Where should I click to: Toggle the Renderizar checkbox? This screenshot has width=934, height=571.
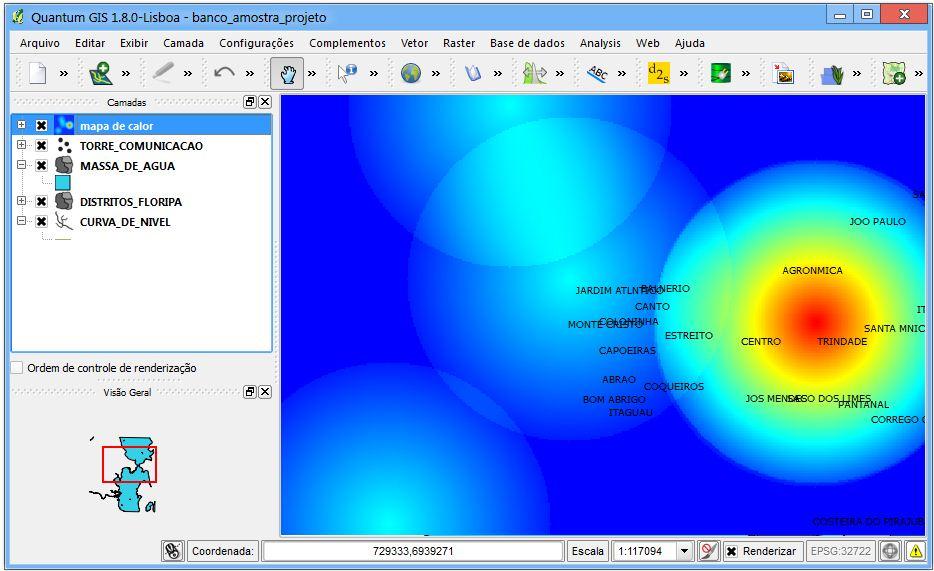pos(731,551)
